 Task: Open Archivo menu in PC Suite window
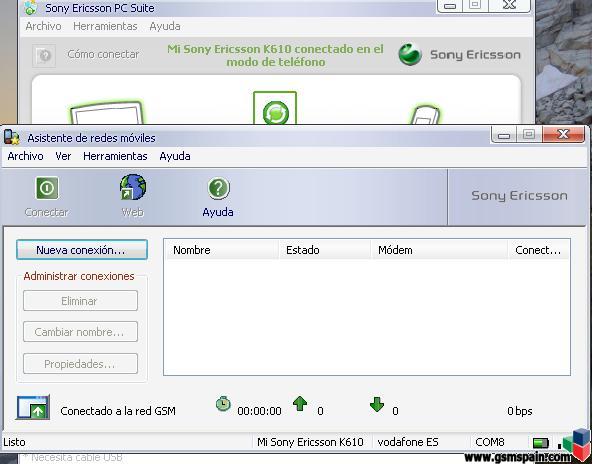pyautogui.click(x=43, y=26)
